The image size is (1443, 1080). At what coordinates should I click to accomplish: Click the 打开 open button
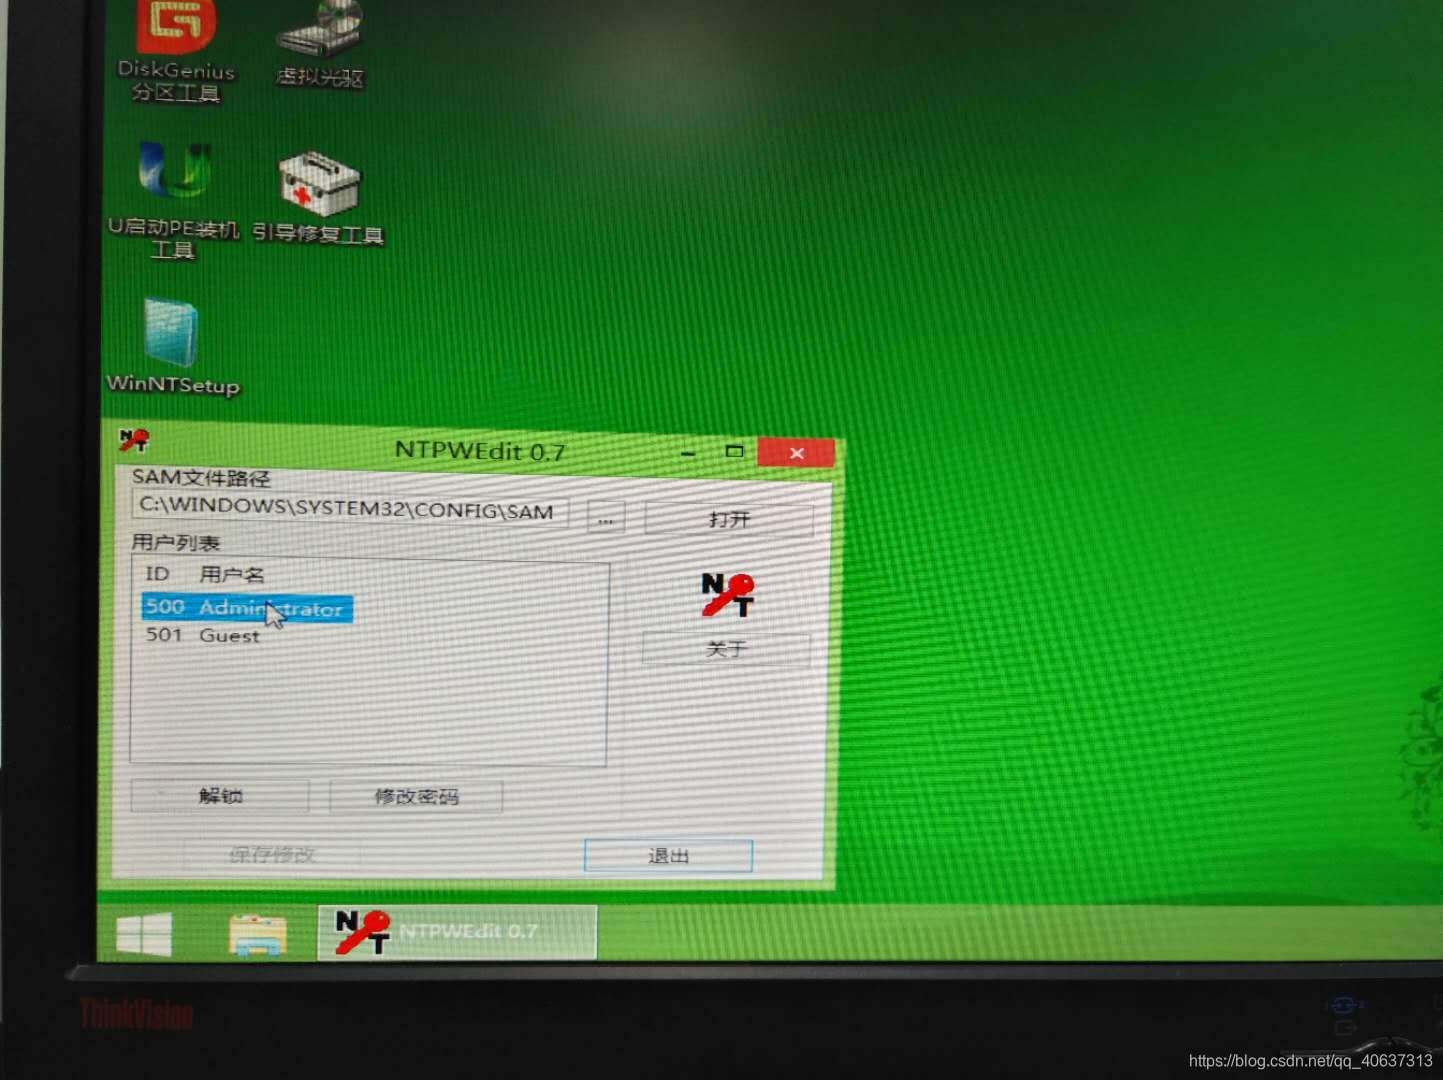coord(729,519)
